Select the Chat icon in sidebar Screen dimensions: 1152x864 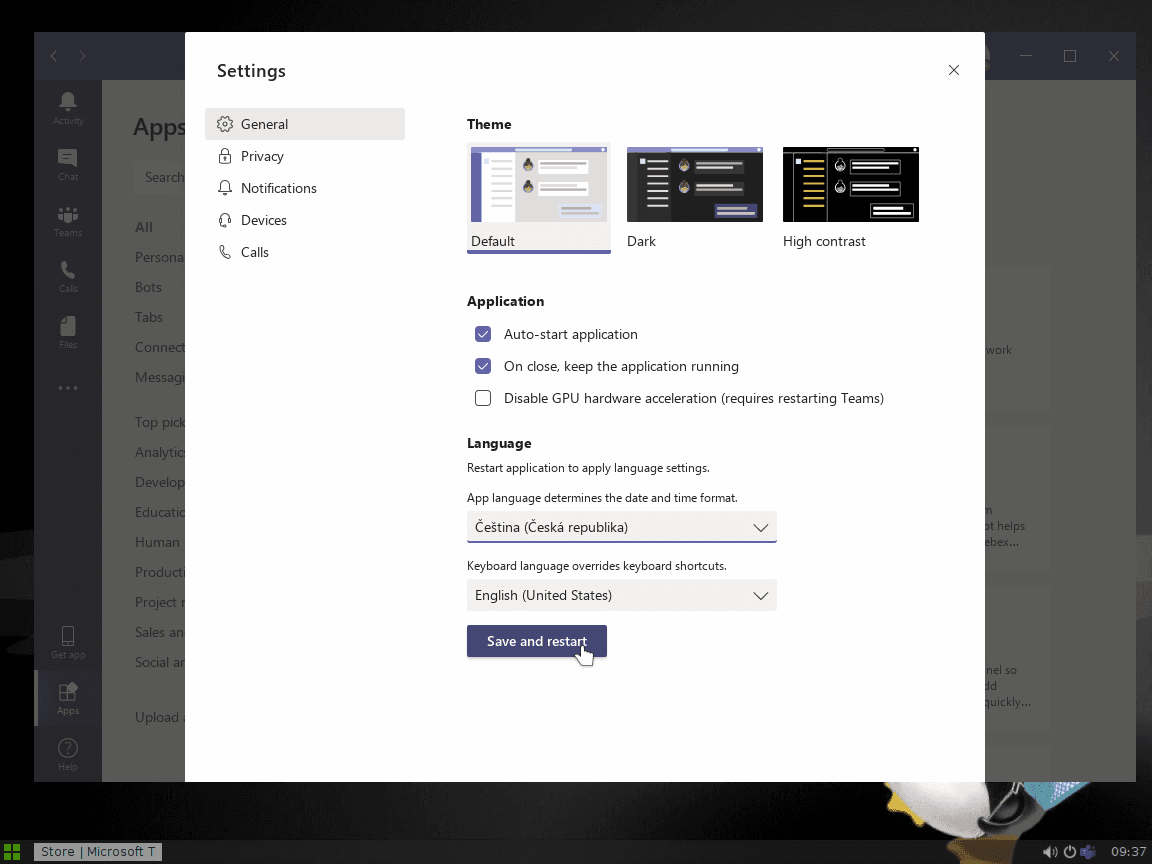tap(67, 163)
